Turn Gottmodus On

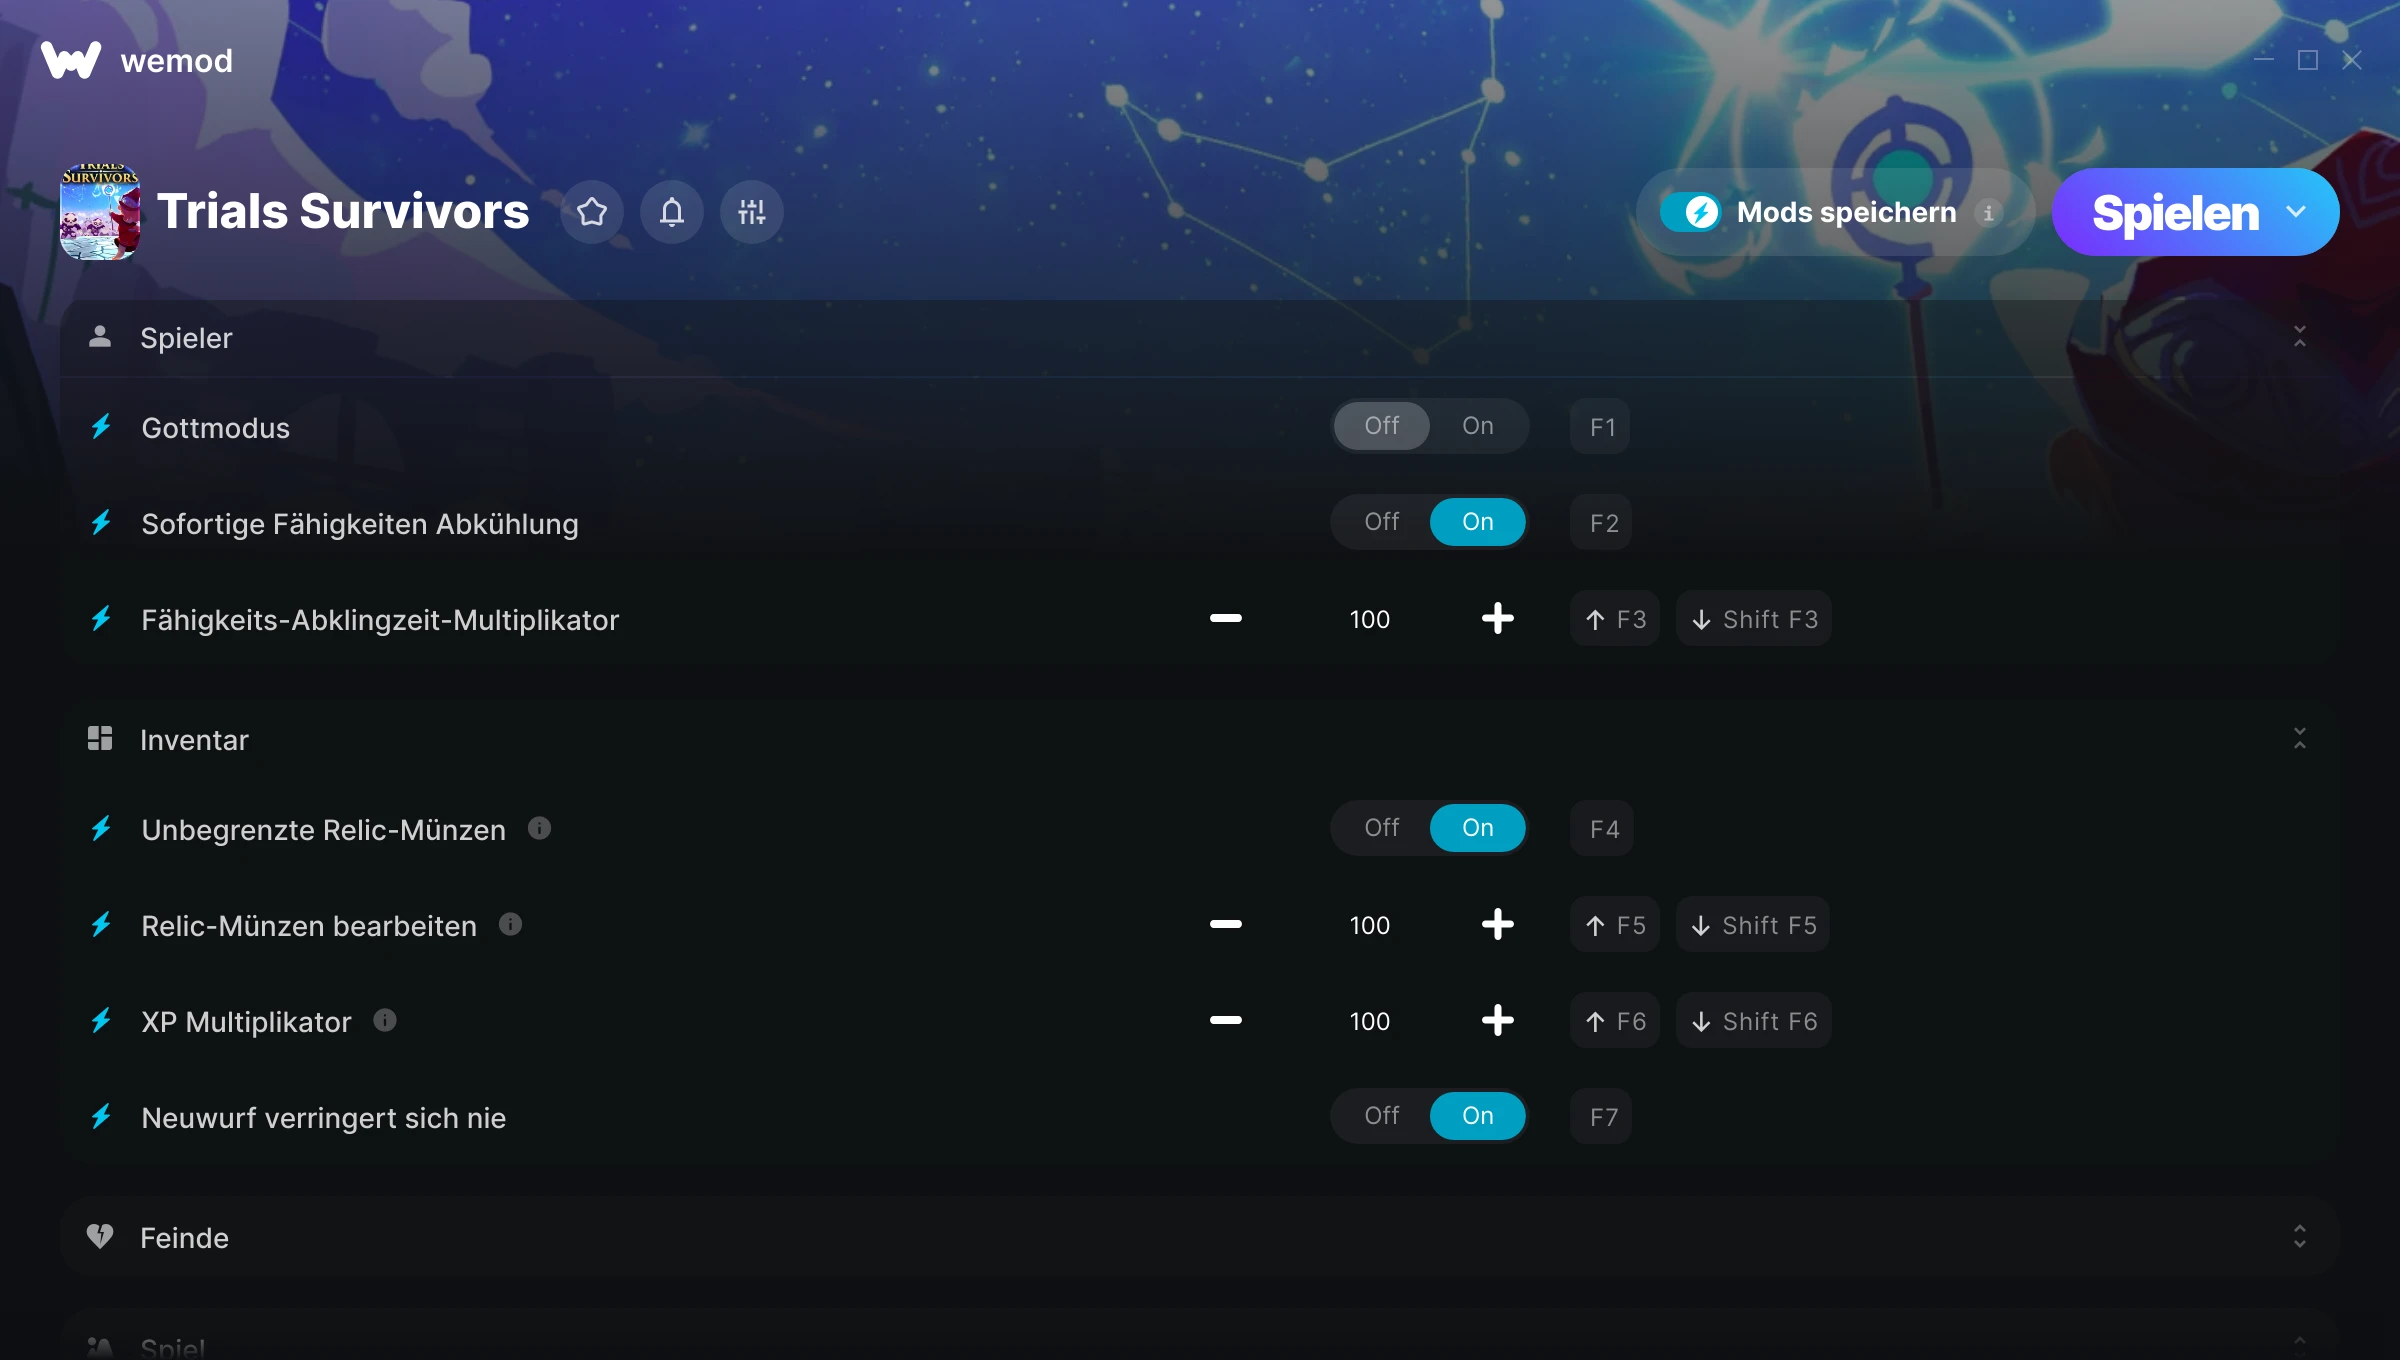click(x=1478, y=426)
